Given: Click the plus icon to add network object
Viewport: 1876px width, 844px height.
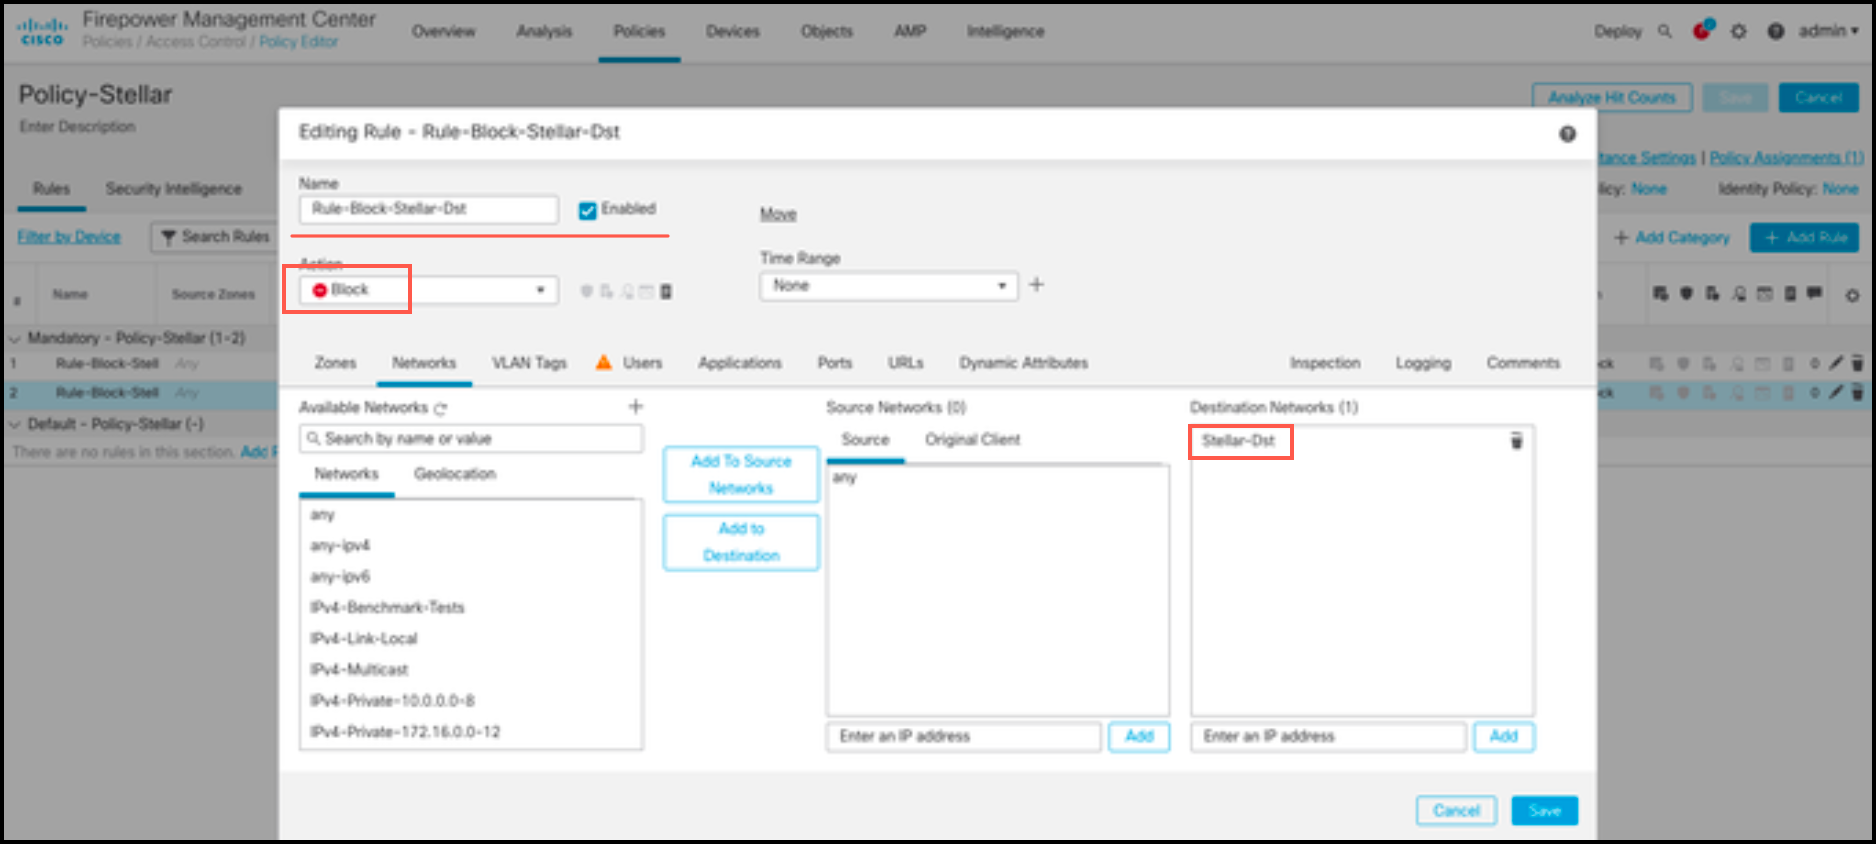Looking at the screenshot, I should pyautogui.click(x=635, y=406).
